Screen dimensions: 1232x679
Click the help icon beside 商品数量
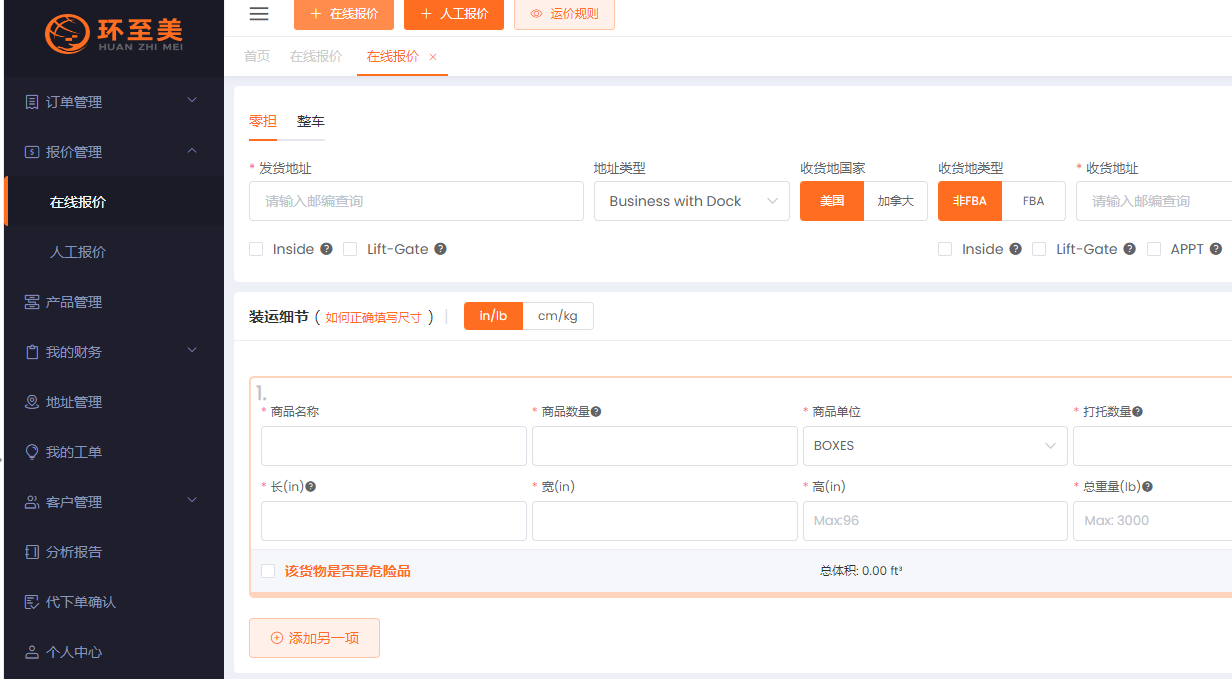point(596,412)
